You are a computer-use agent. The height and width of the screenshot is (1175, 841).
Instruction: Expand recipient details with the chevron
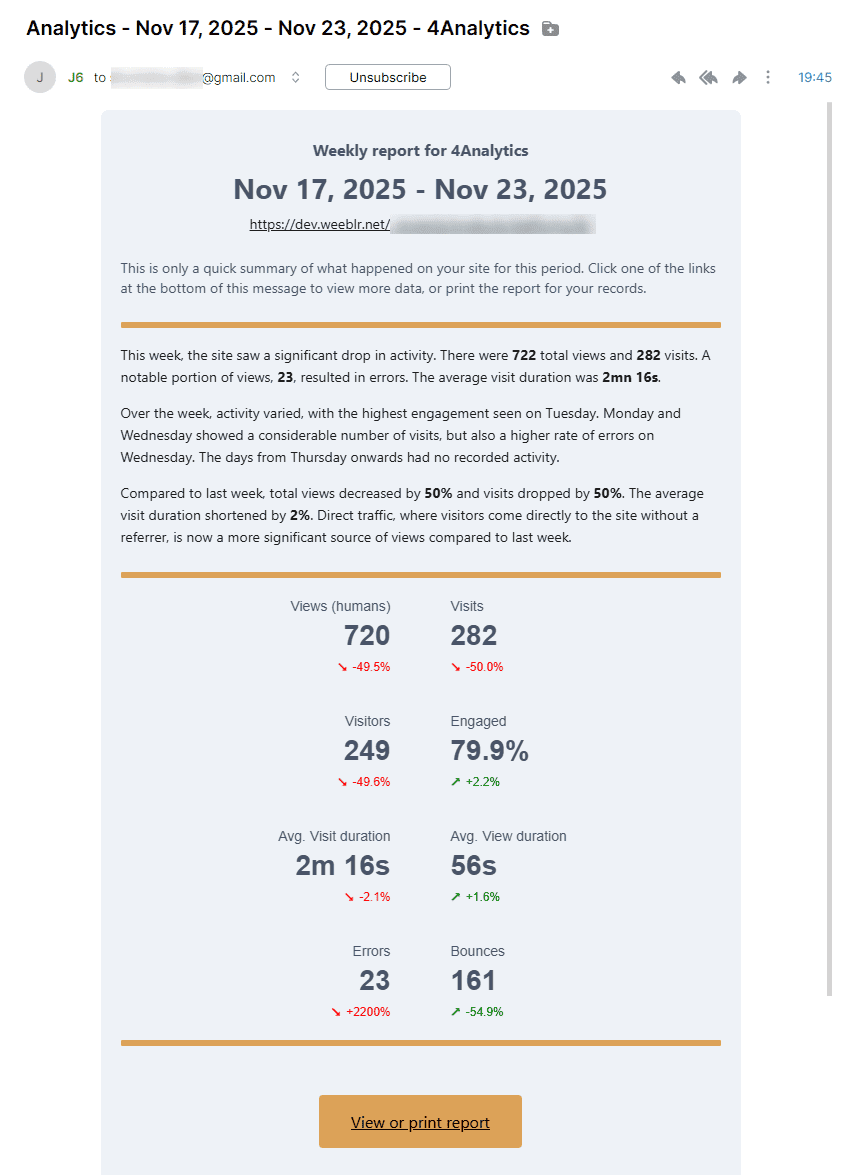click(294, 76)
